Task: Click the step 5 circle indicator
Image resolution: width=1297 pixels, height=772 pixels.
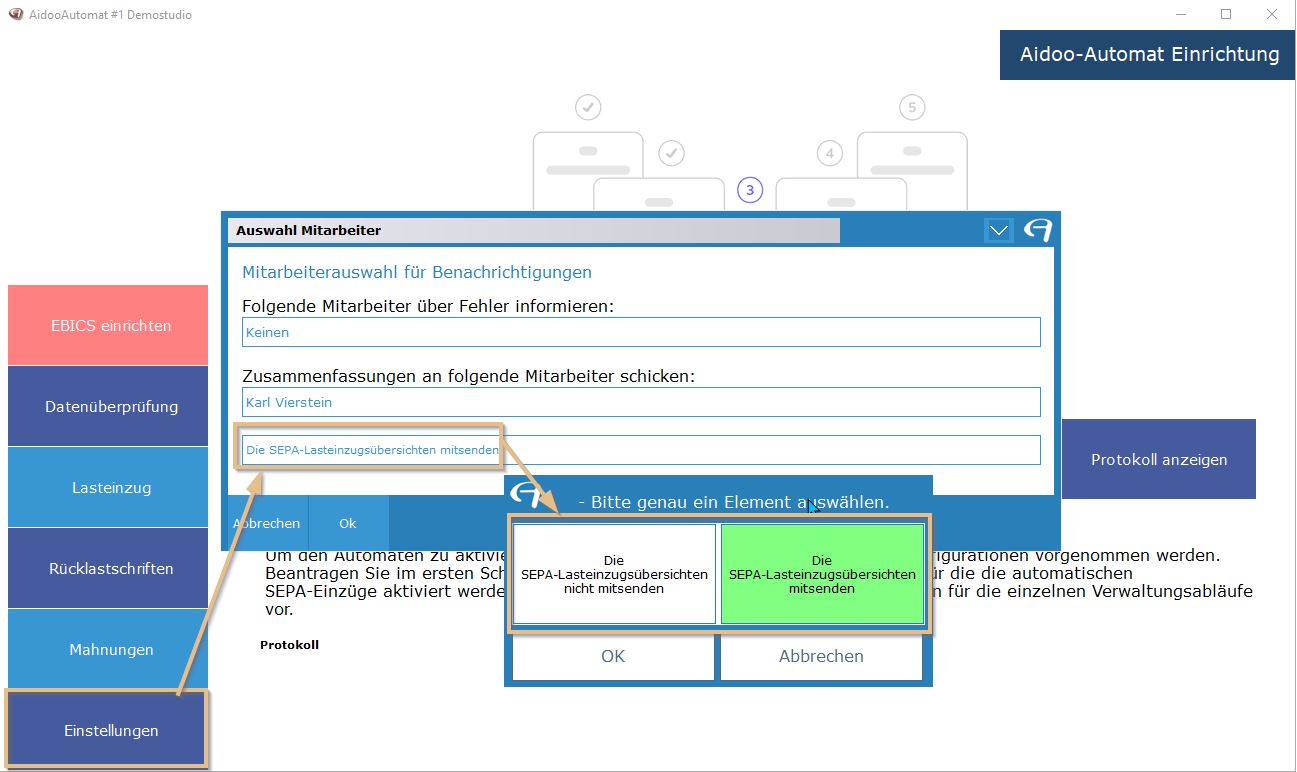Action: pos(910,107)
